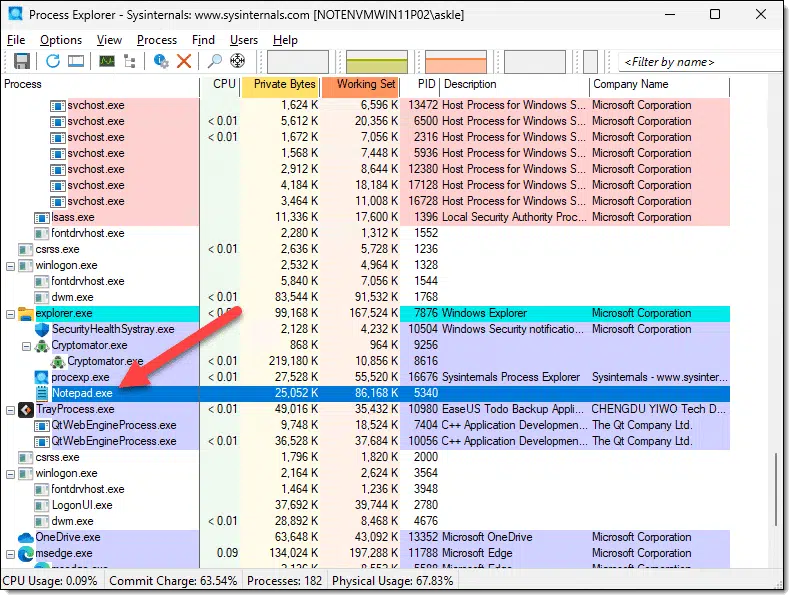The image size is (794, 600).
Task: Open the Options menu
Action: pos(61,40)
